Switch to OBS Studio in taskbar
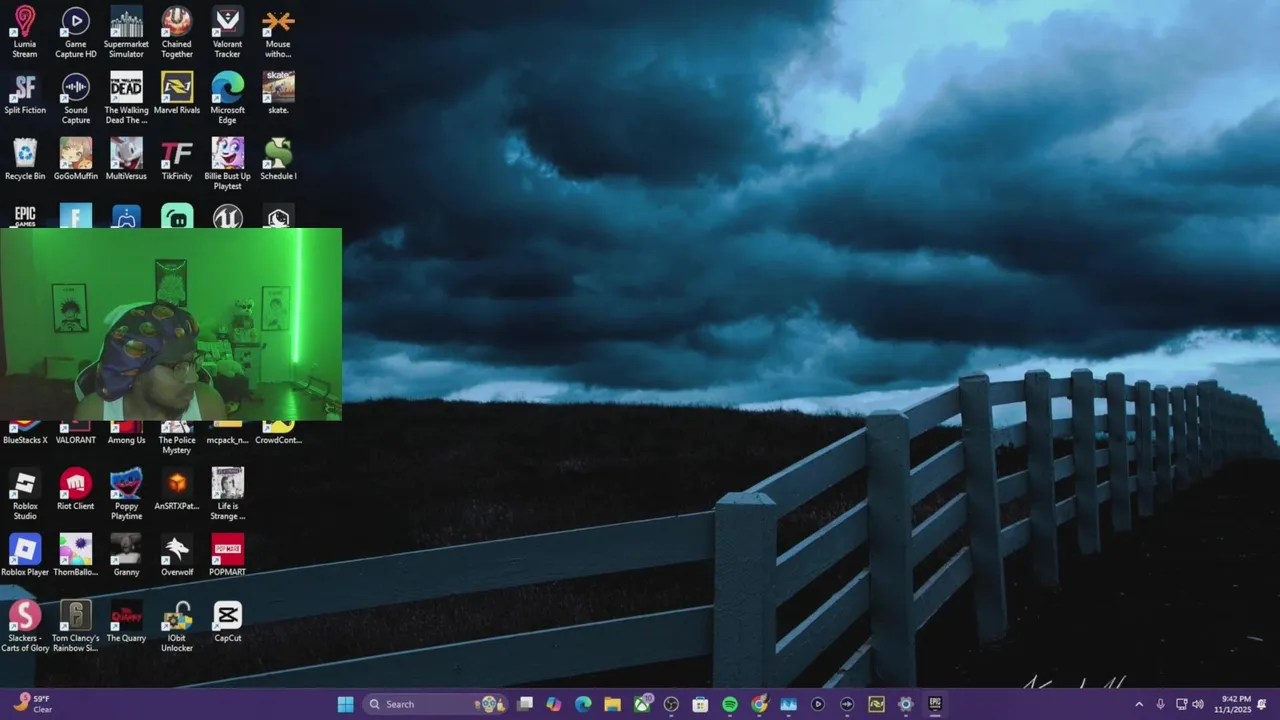 [x=671, y=704]
